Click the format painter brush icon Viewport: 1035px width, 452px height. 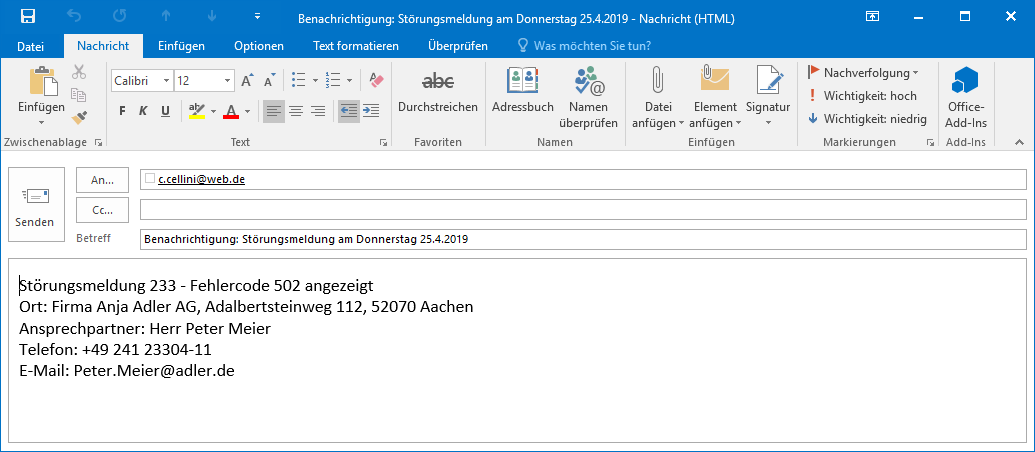click(79, 117)
